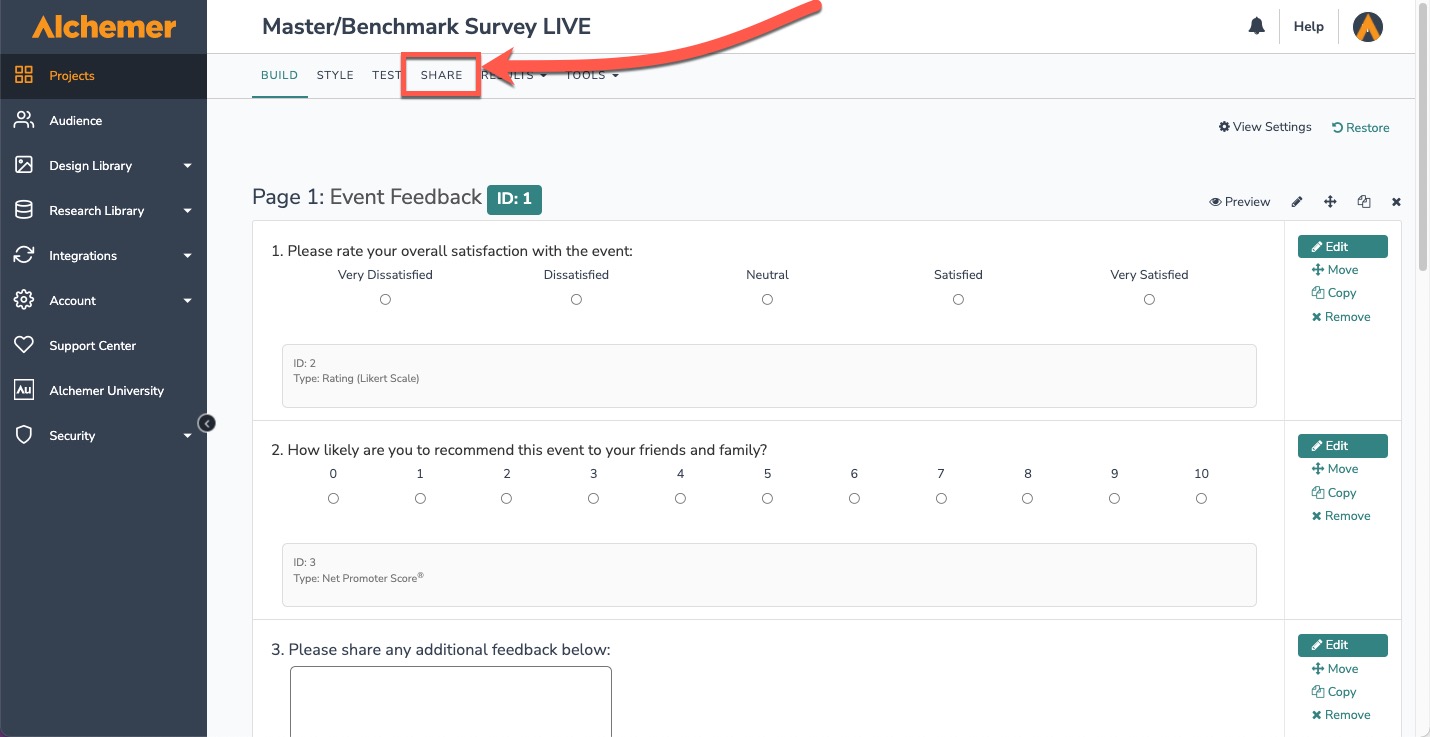Select rating 10 on the recommend scale
1430x737 pixels.
[x=1201, y=499]
